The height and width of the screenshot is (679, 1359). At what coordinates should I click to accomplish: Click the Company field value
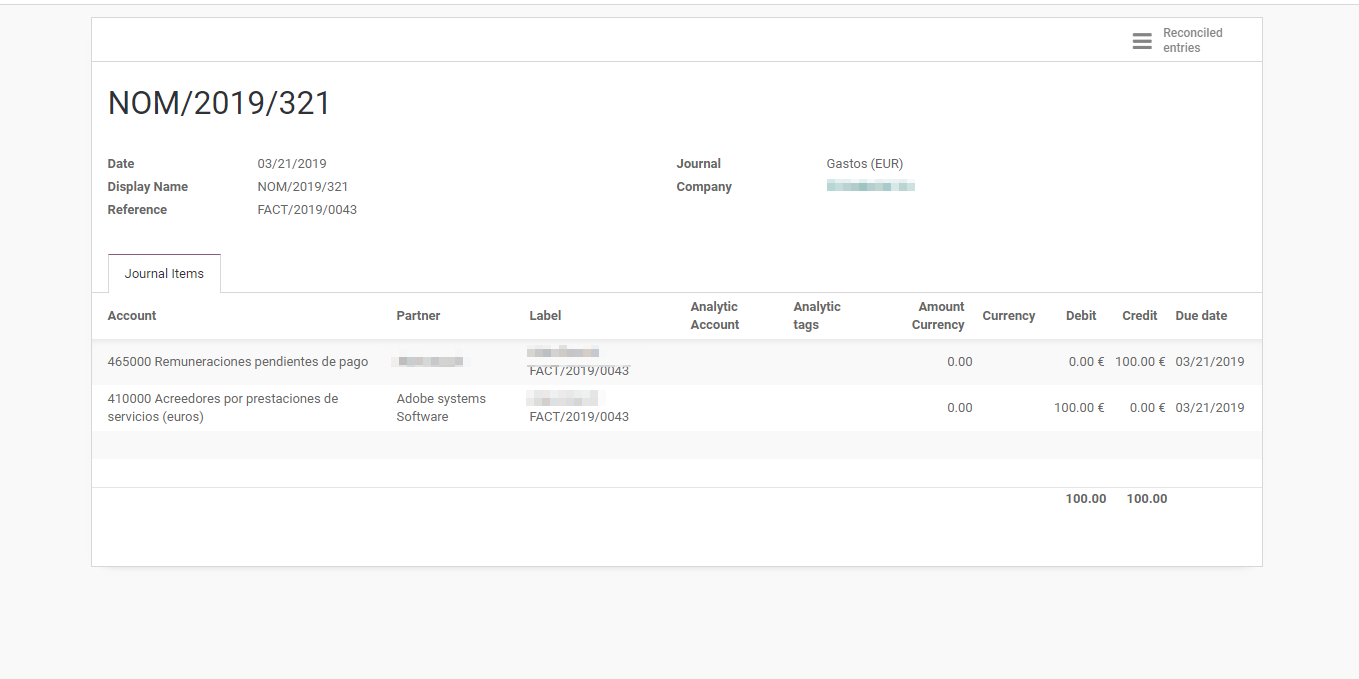[x=870, y=186]
